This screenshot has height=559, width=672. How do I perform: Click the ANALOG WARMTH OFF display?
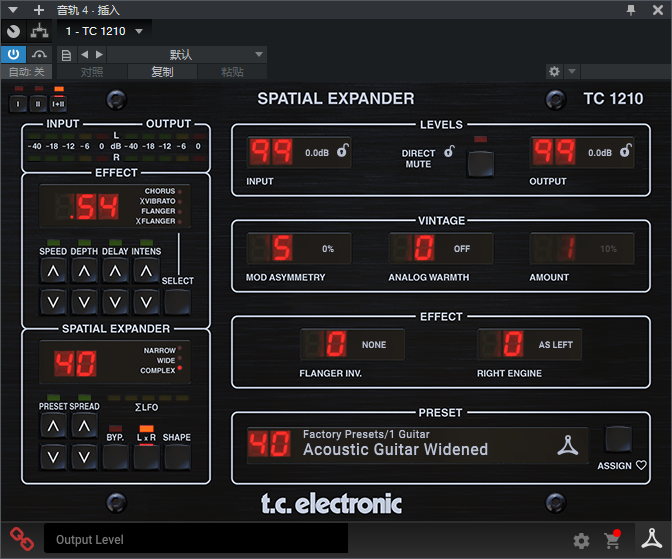click(441, 248)
